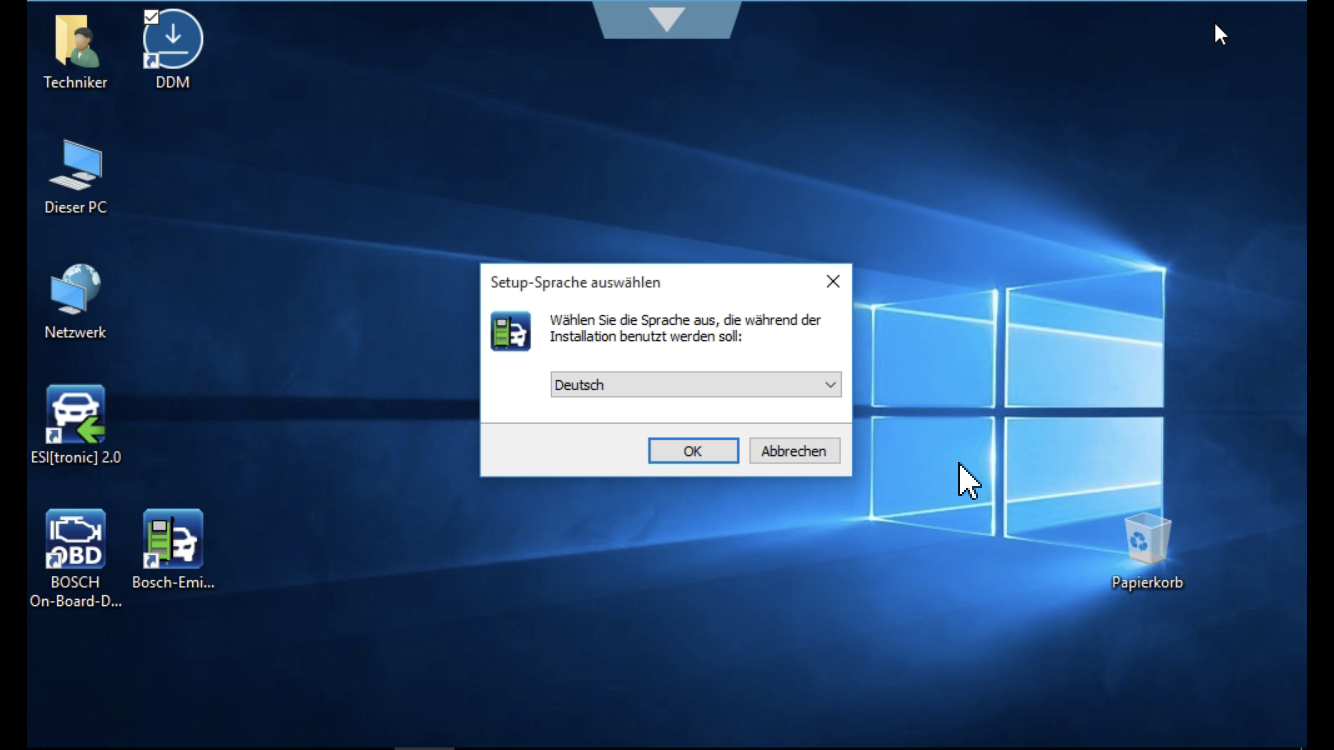Open the Deutsch language dropdown
The height and width of the screenshot is (750, 1334).
click(x=695, y=385)
